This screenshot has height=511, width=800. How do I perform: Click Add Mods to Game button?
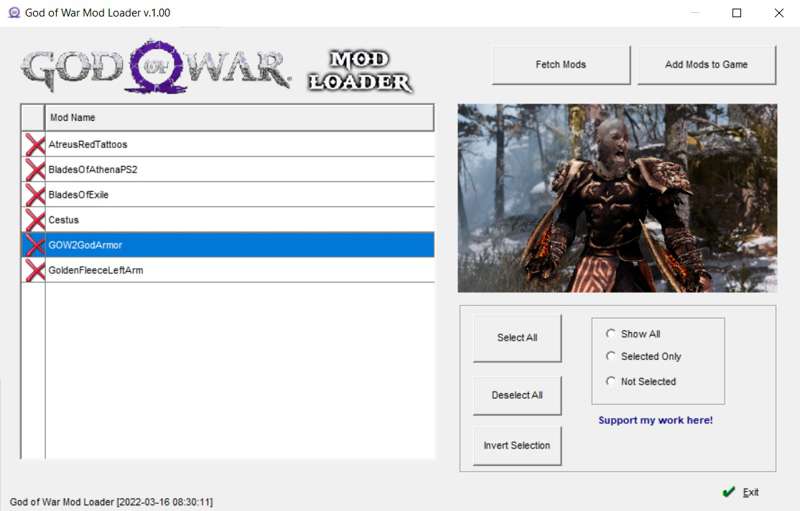pos(706,65)
